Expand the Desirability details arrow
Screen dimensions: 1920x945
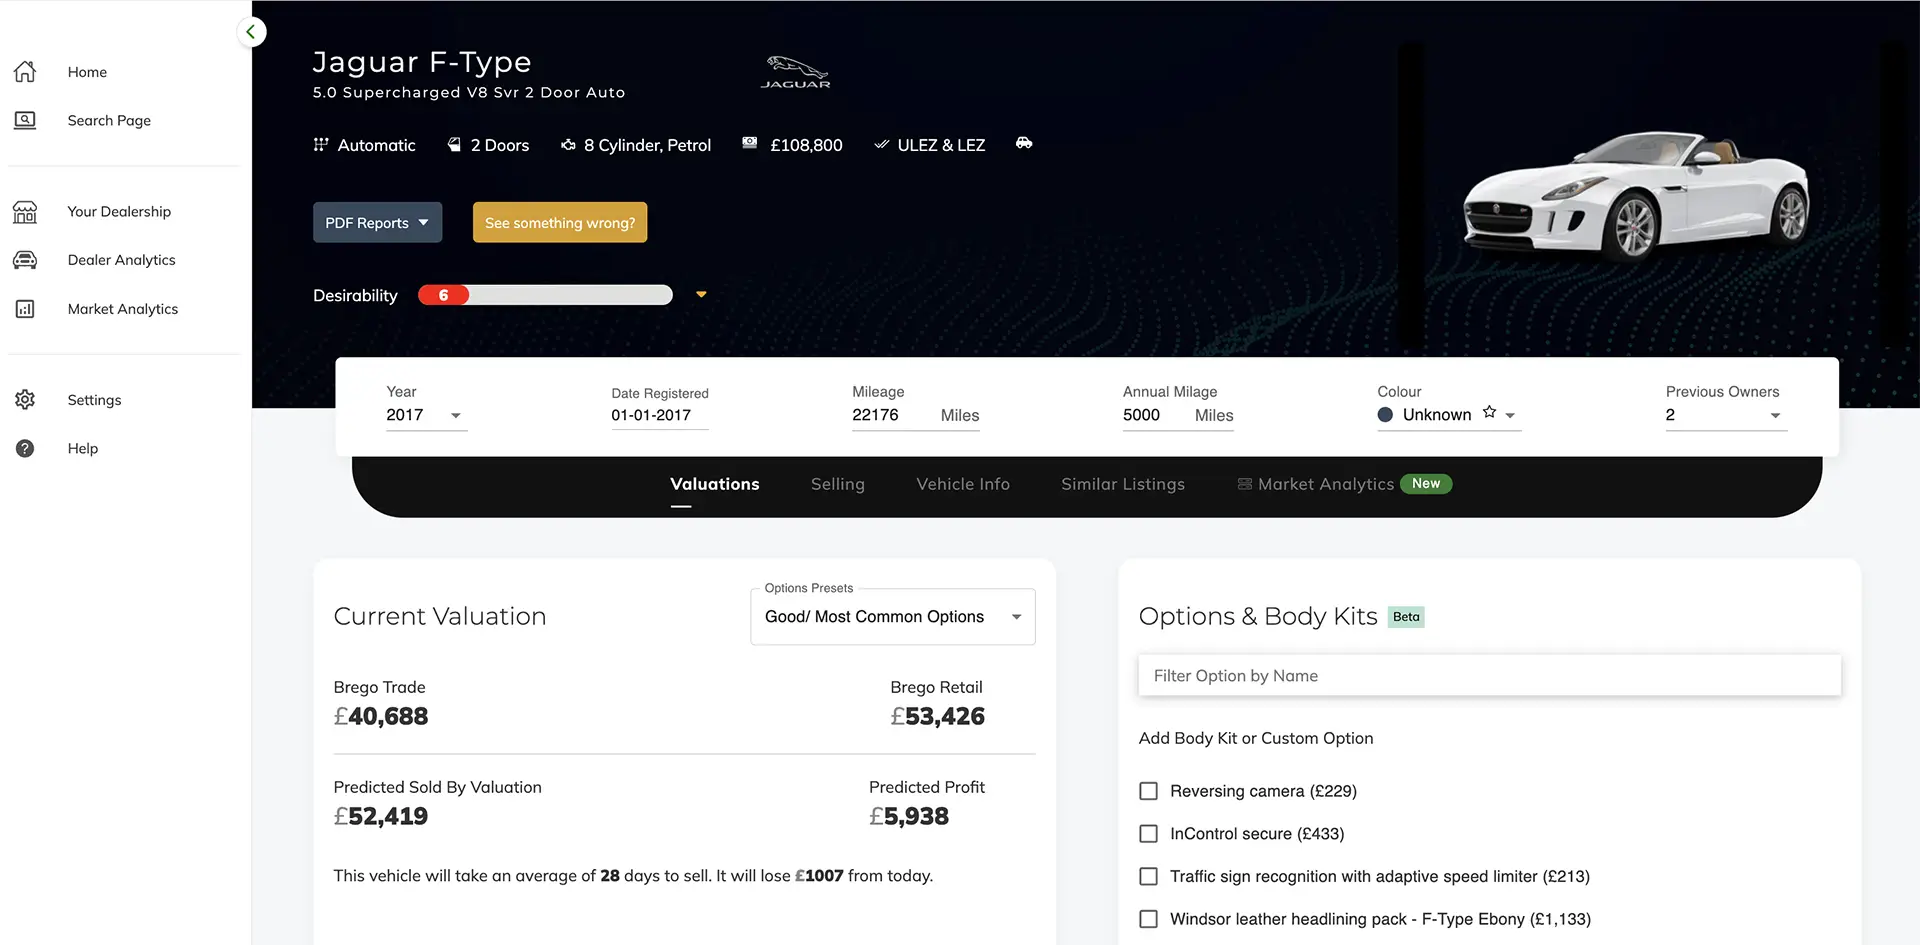click(x=701, y=295)
